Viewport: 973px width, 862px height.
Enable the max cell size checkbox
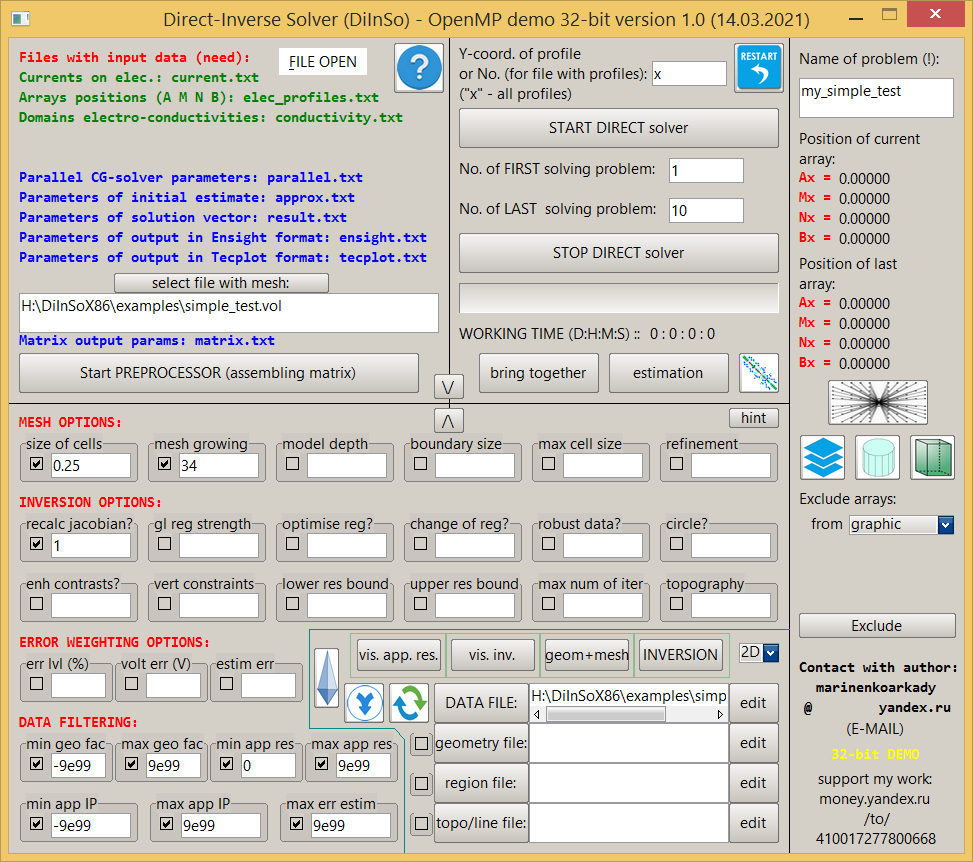coord(549,464)
